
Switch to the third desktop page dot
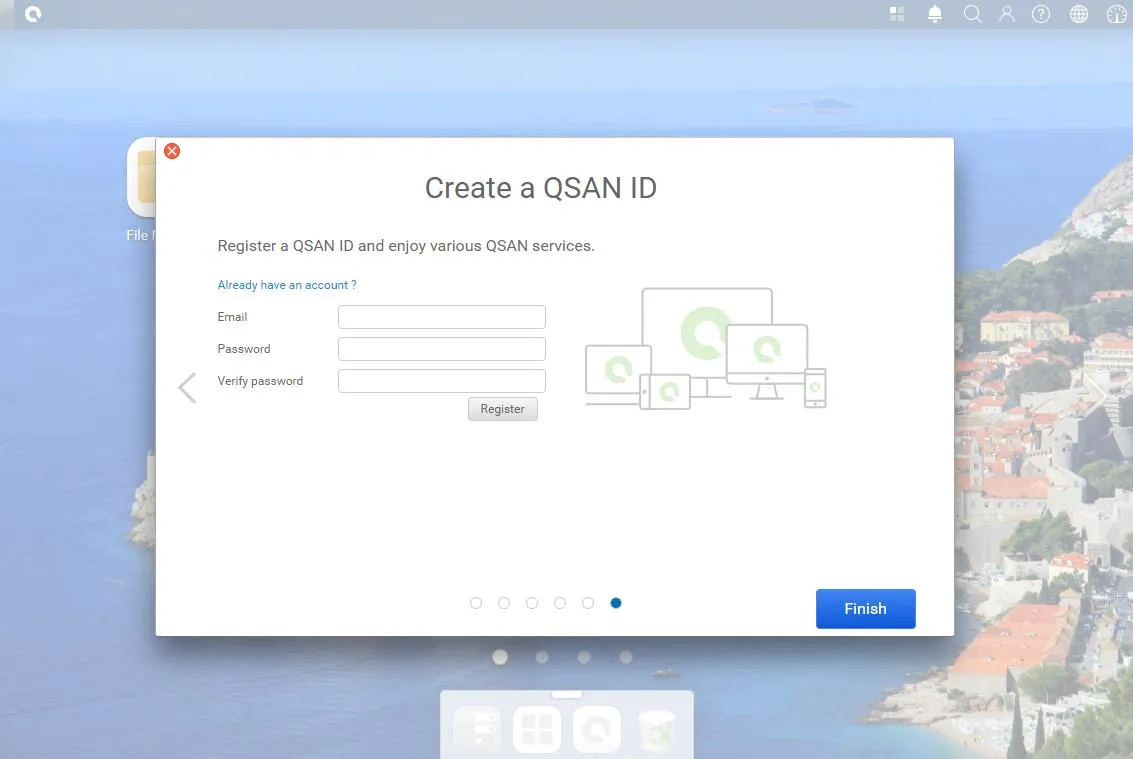coord(584,657)
